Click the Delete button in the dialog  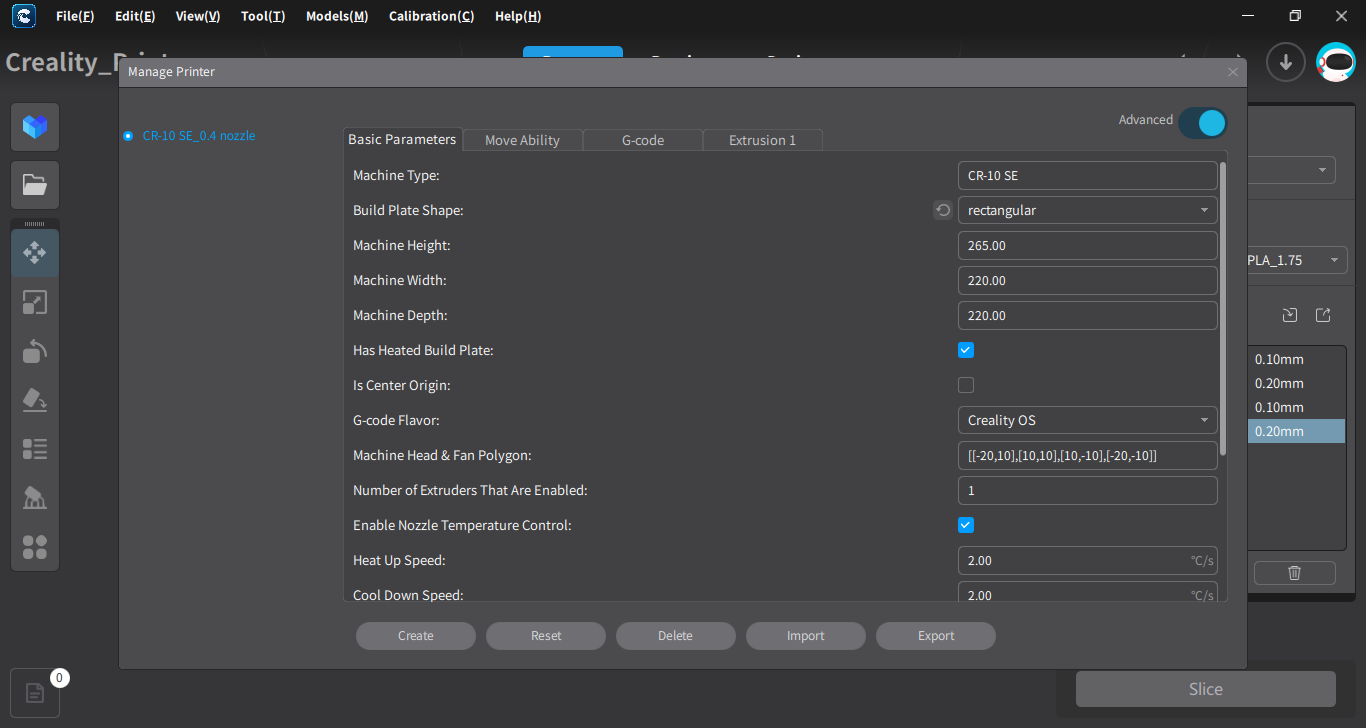[x=676, y=636]
